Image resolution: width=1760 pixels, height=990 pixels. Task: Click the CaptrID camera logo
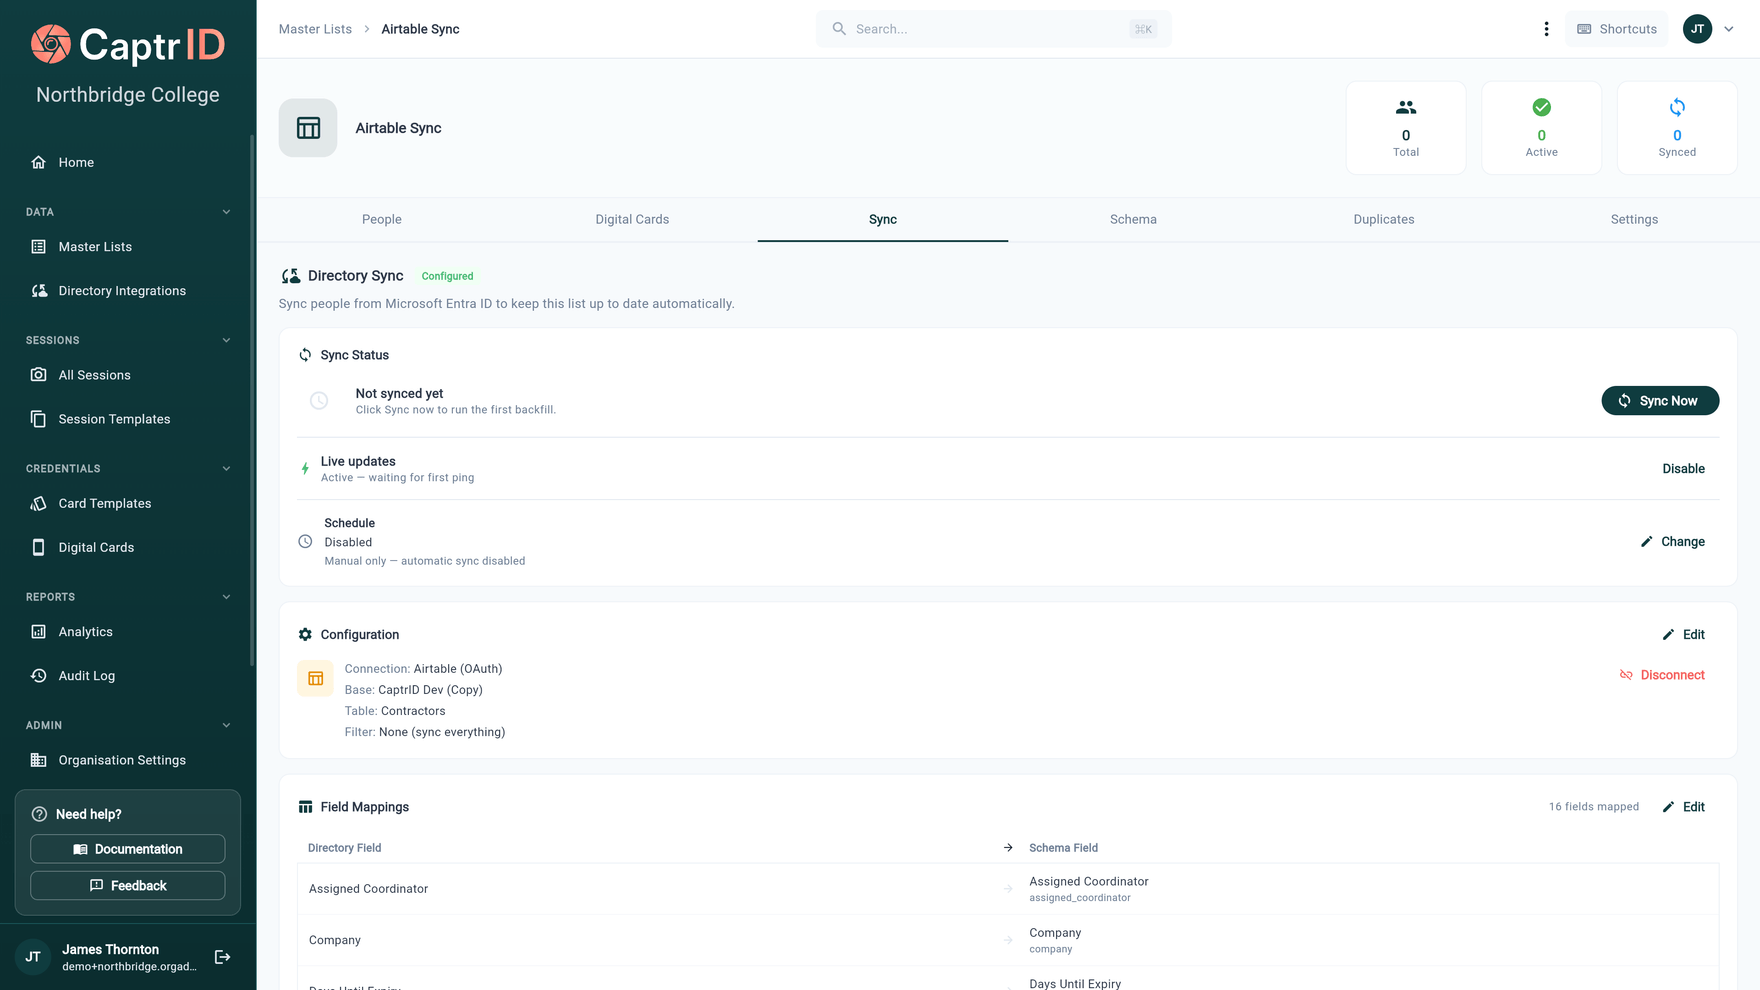coord(51,44)
